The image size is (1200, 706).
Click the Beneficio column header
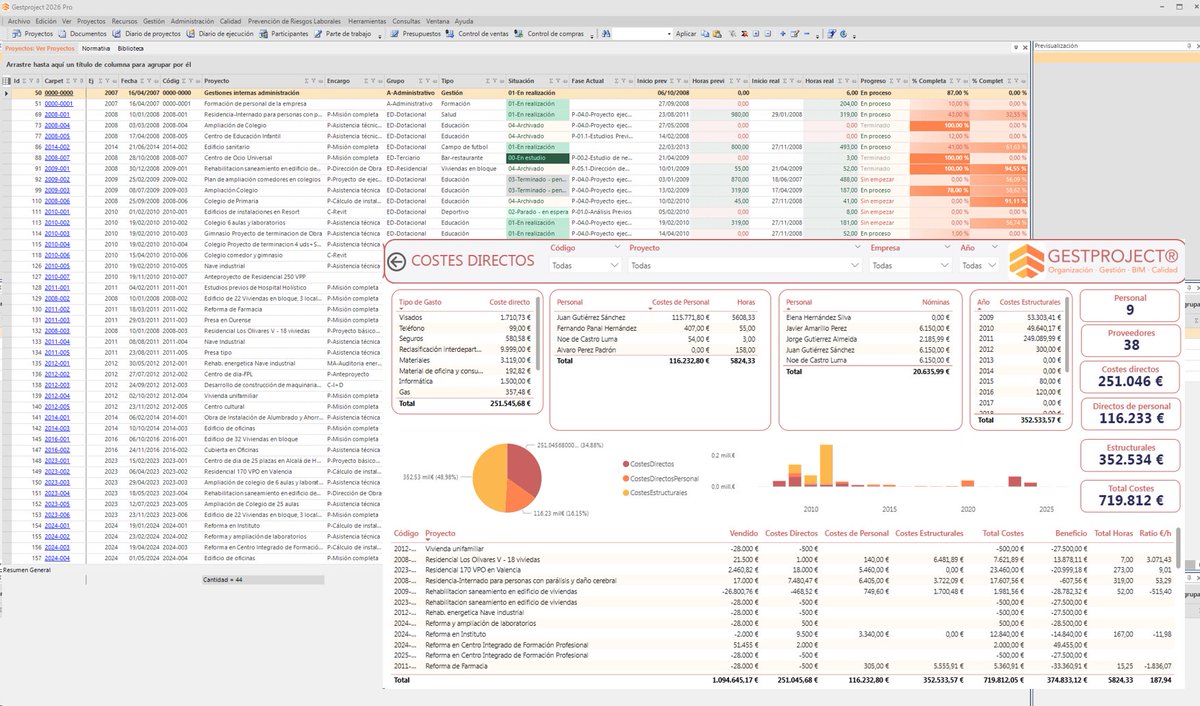pos(1071,533)
